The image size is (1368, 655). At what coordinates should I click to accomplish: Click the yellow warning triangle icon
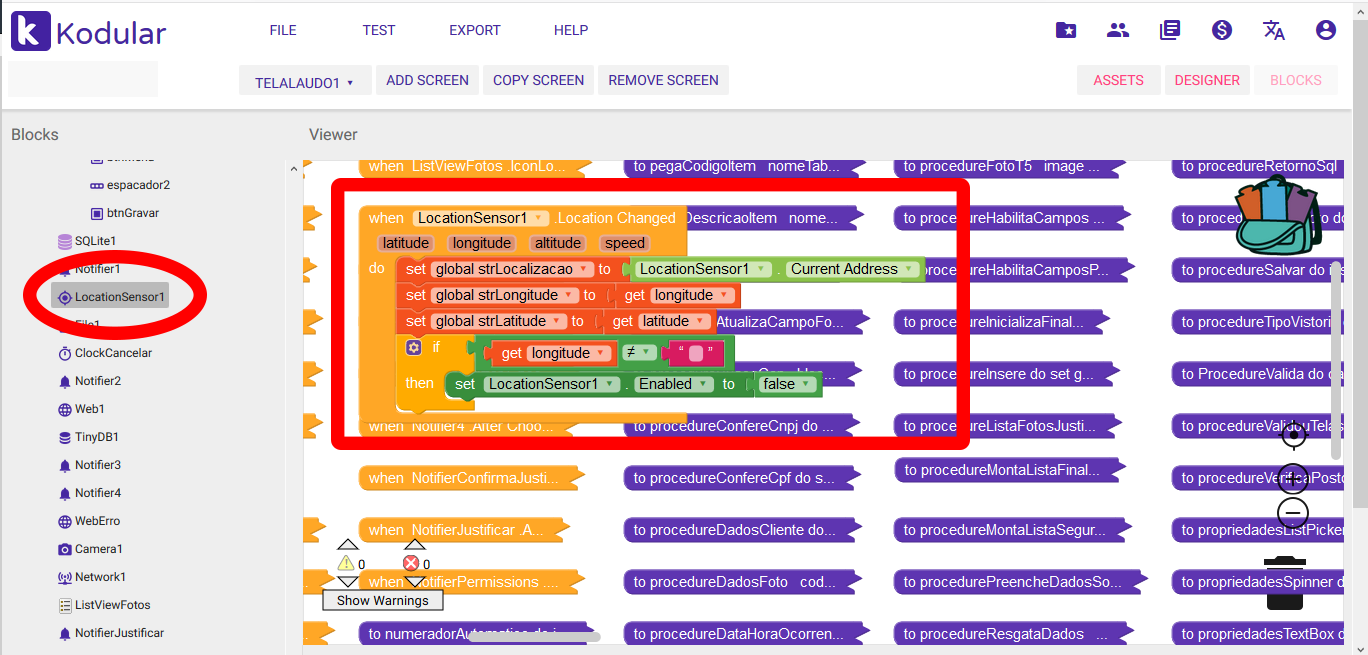click(x=347, y=563)
